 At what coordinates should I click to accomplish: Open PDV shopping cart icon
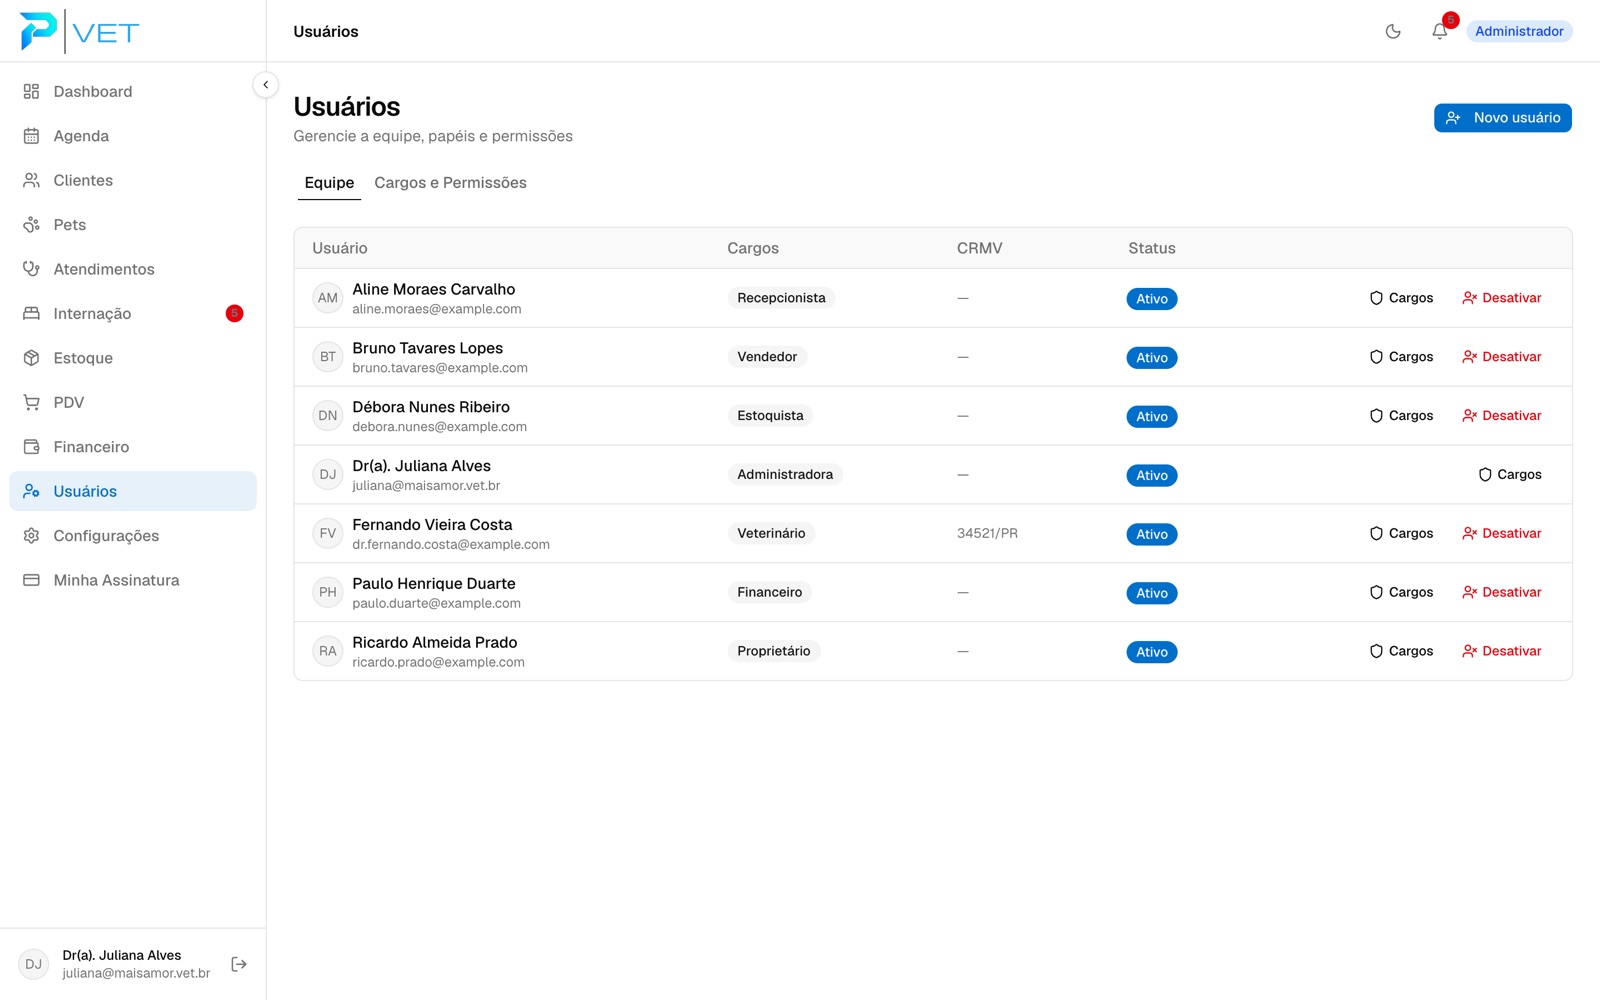click(31, 402)
